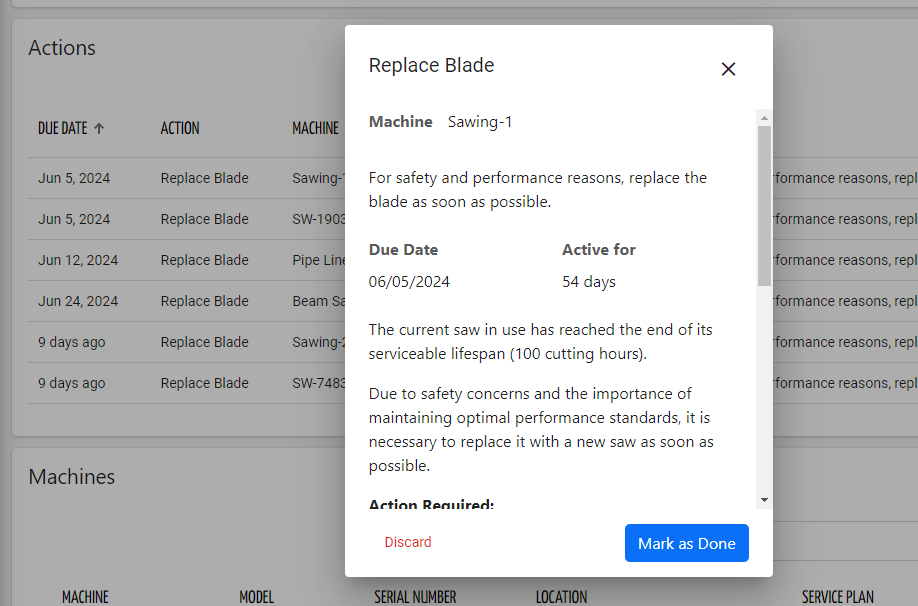Image resolution: width=918 pixels, height=606 pixels.
Task: Click the '06/05/2024' due date value
Action: tap(409, 282)
